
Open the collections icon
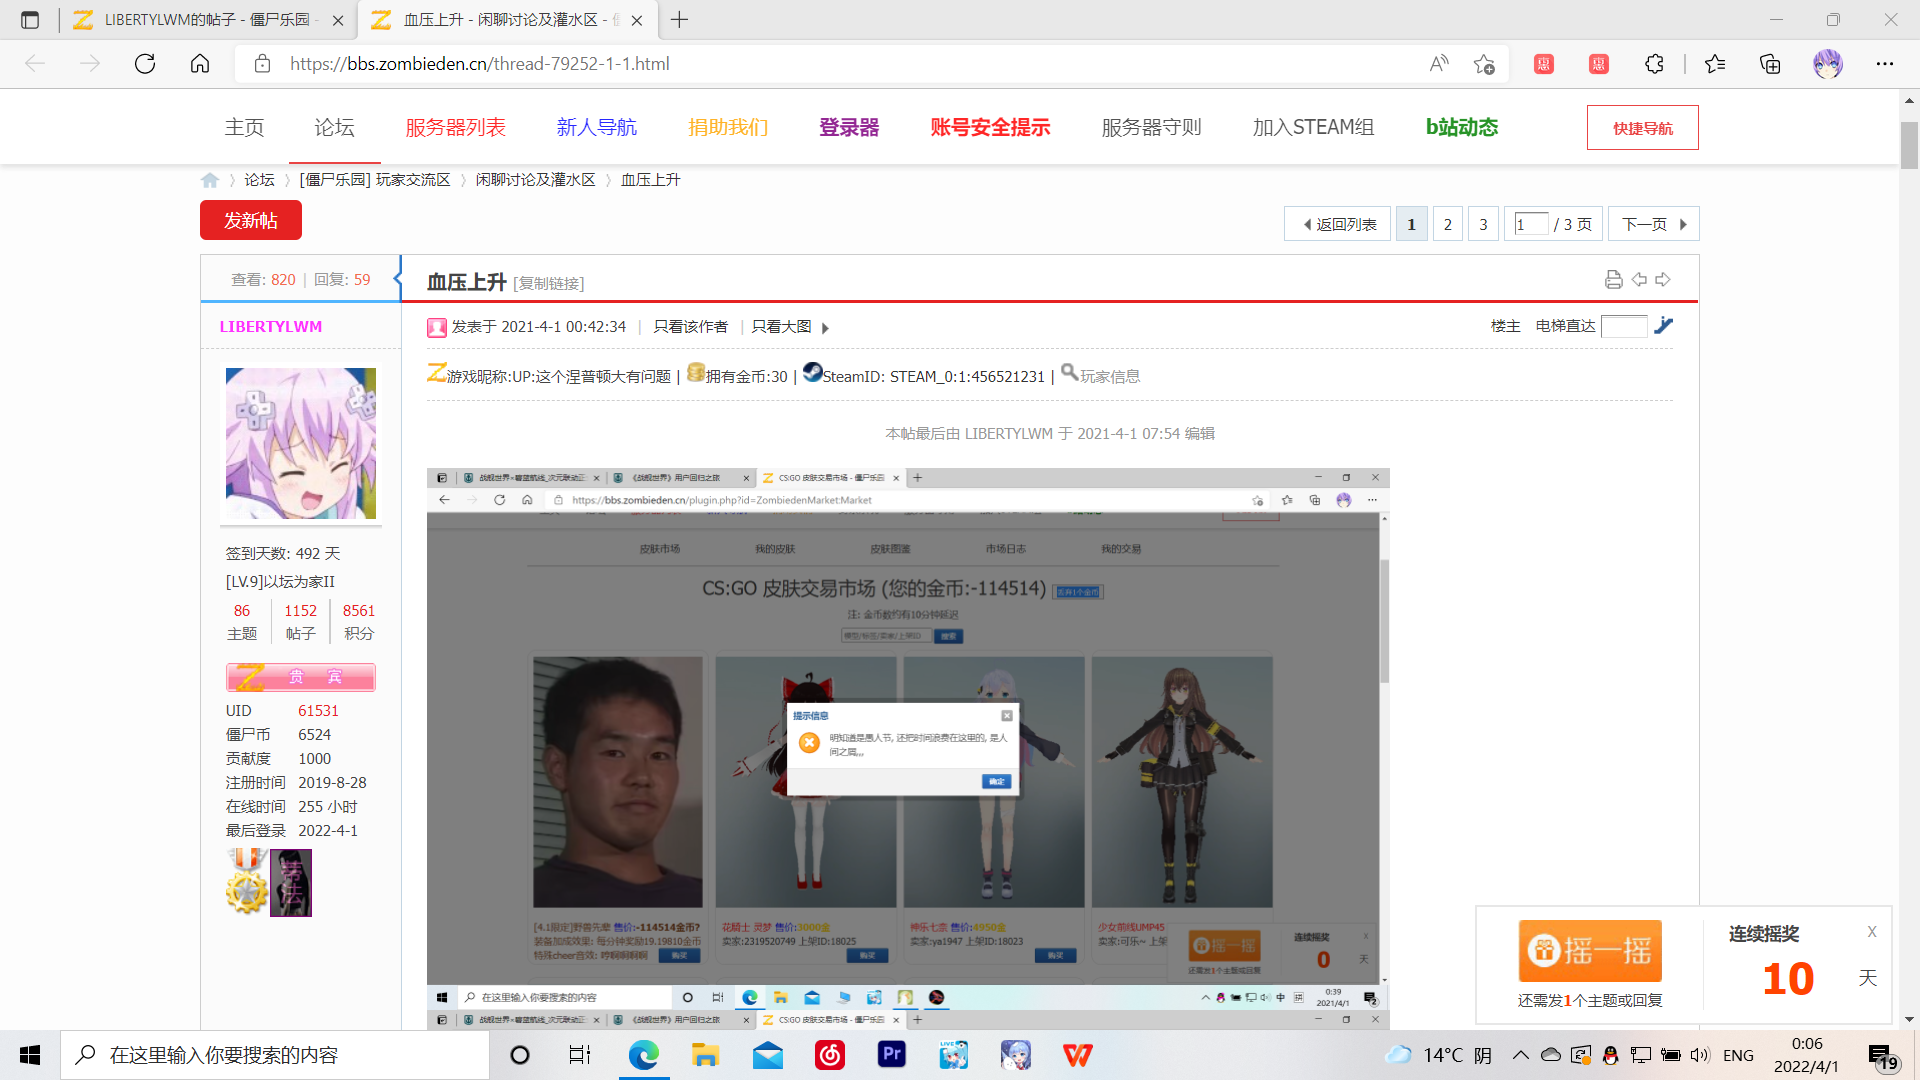tap(1770, 64)
